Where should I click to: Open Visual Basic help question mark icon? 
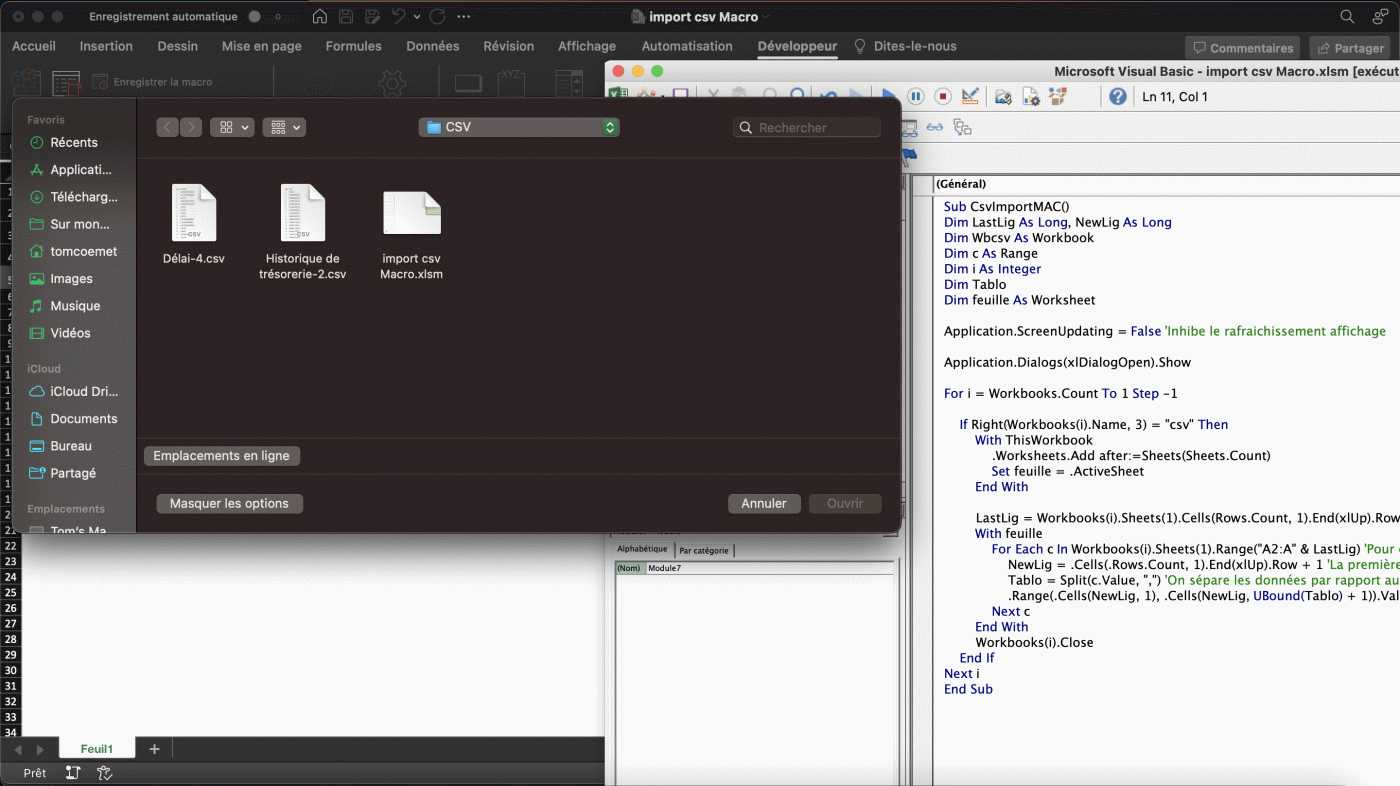[x=1117, y=96]
